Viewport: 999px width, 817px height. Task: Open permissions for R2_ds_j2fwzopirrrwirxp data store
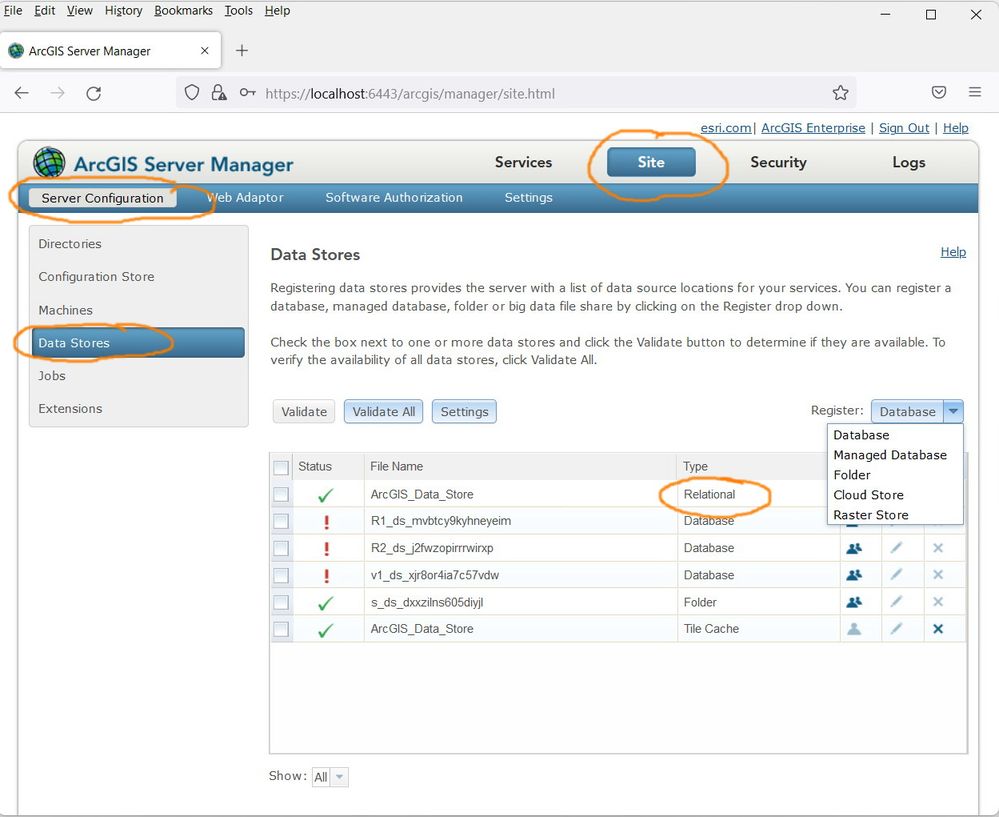[854, 548]
